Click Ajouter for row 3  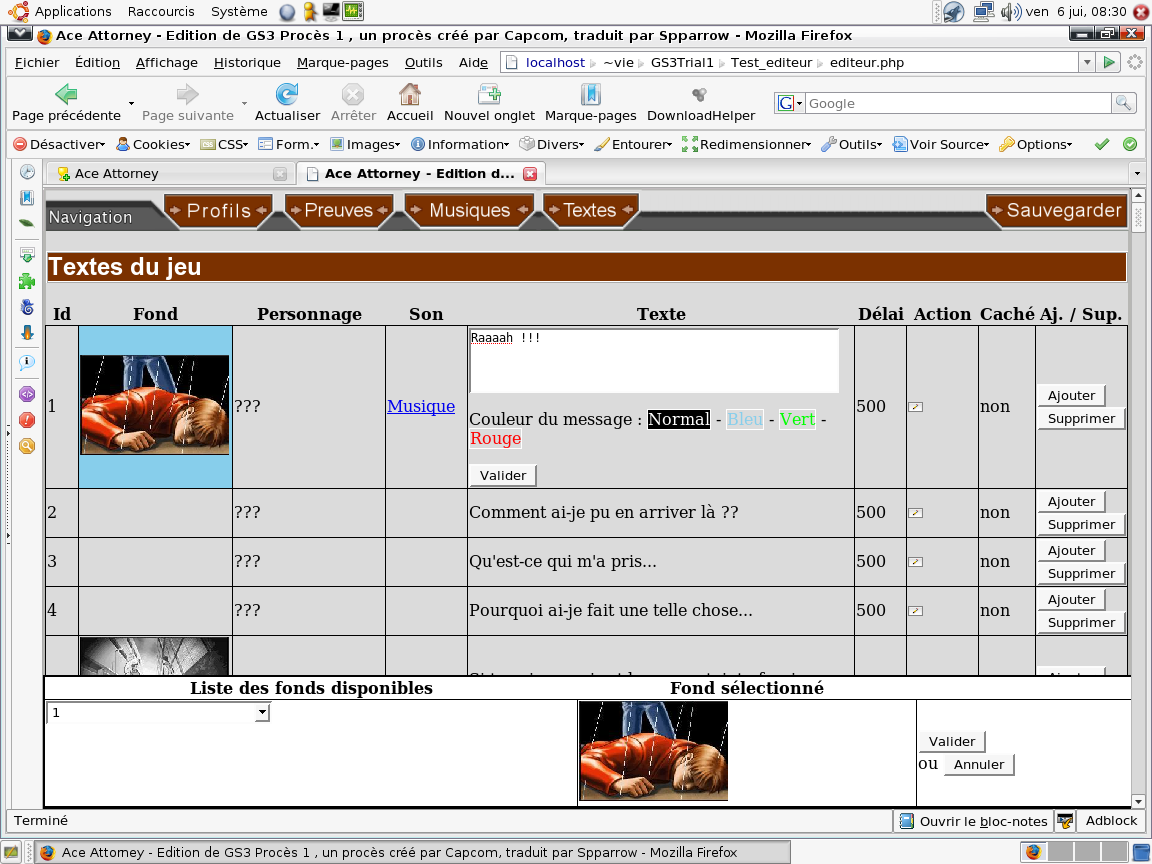(1071, 550)
